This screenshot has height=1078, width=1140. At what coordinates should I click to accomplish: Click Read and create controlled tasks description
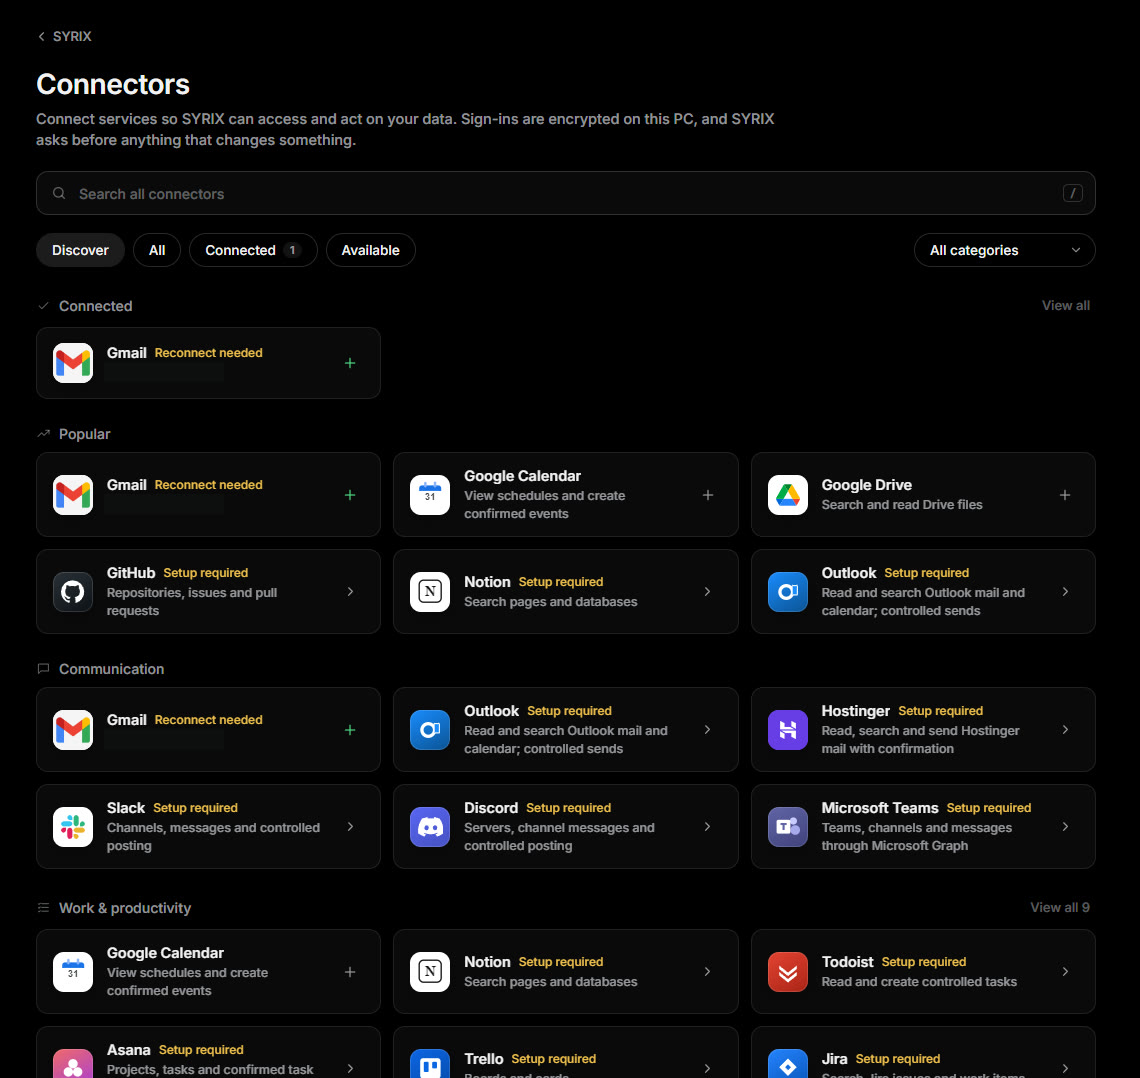coord(919,981)
